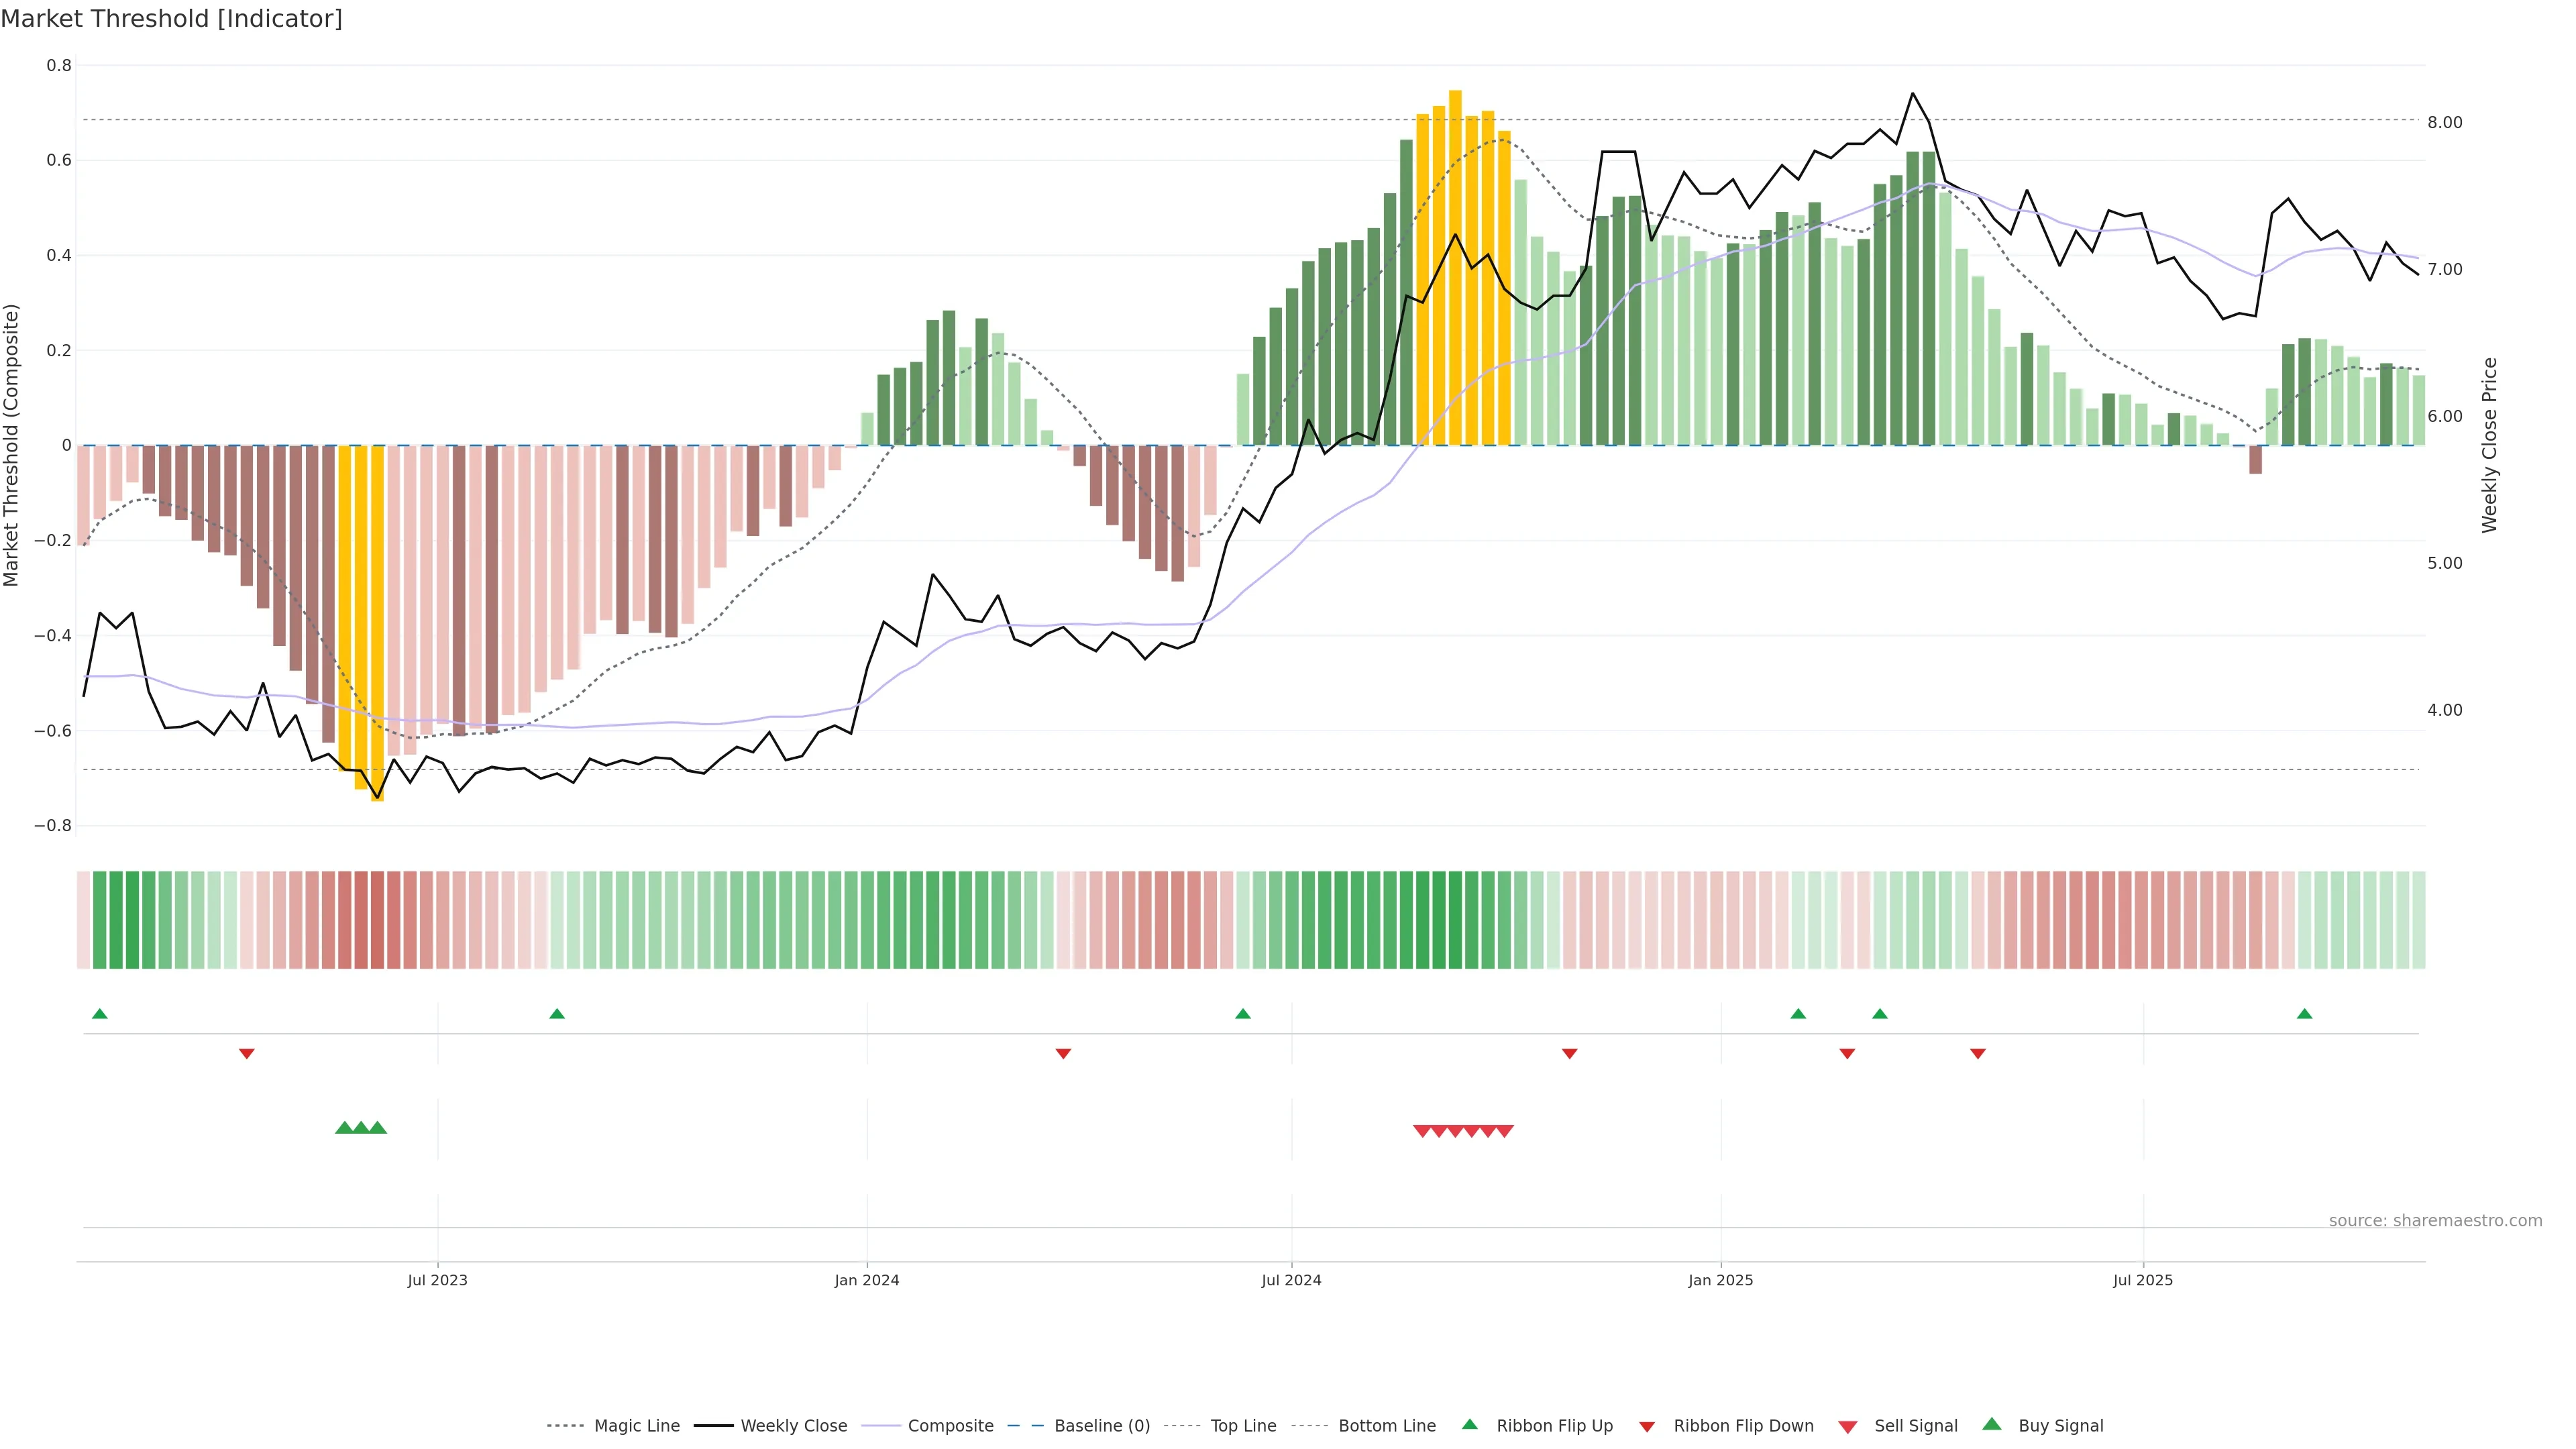2576x1449 pixels.
Task: Toggle the Baseline (0) legend entry
Action: point(1101,1426)
